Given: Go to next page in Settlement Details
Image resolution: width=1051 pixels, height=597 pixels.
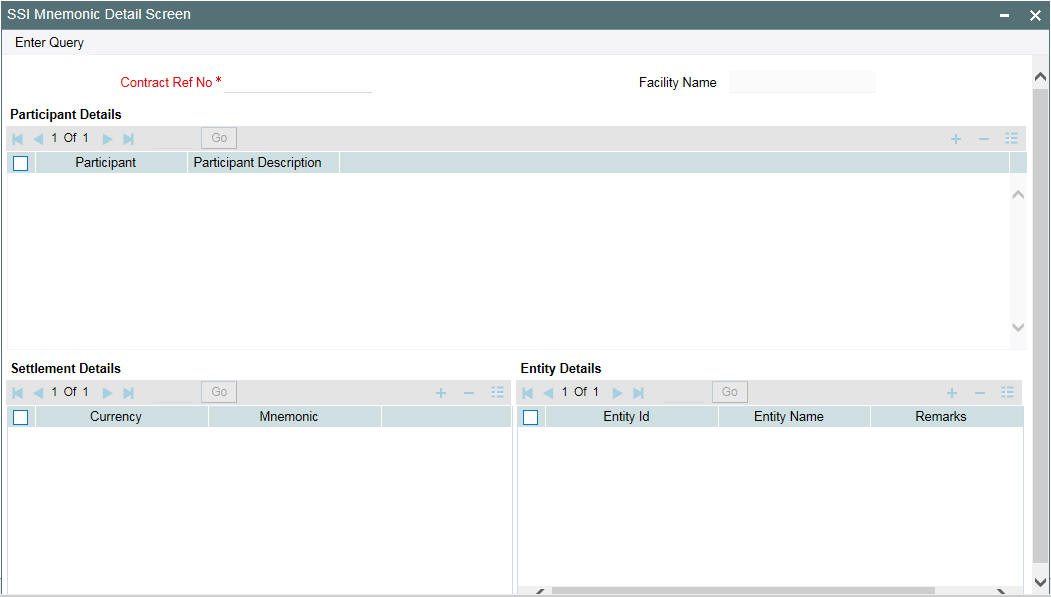Looking at the screenshot, I should coord(107,393).
